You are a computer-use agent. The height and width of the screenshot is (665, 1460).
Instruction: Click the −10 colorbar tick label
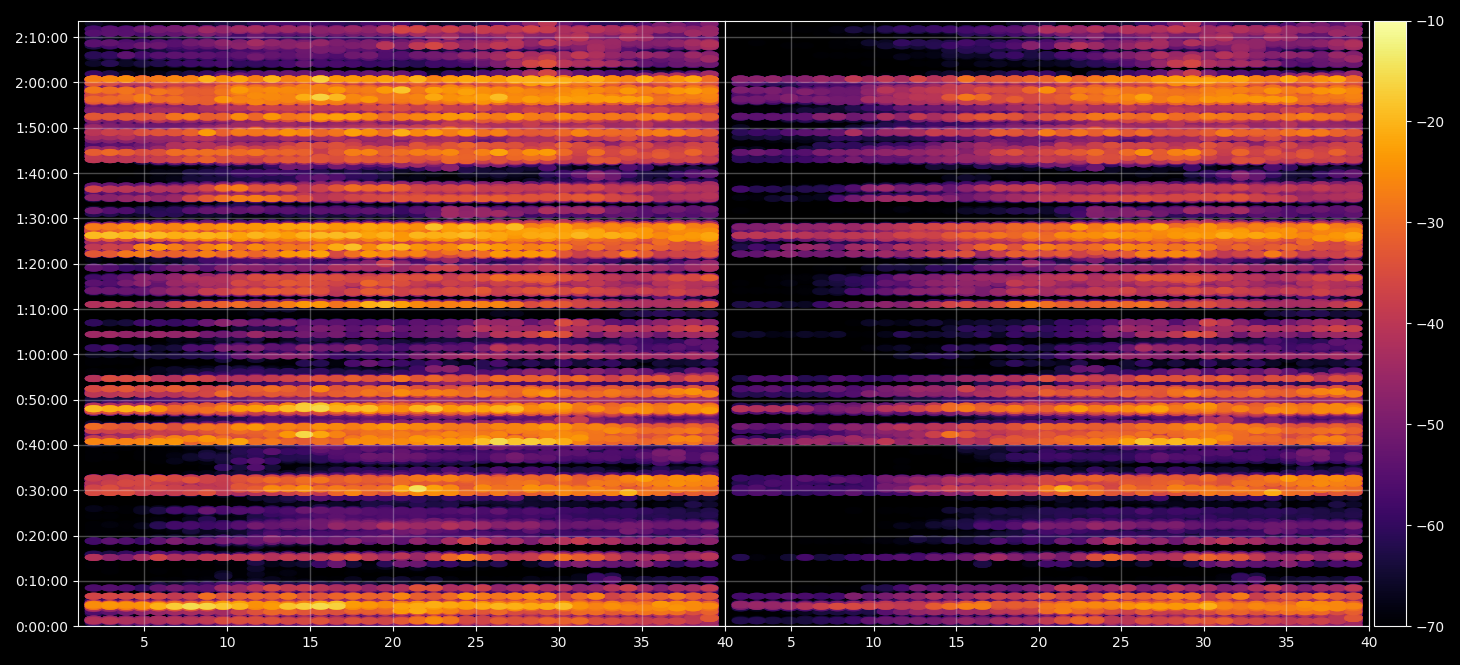click(1429, 21)
